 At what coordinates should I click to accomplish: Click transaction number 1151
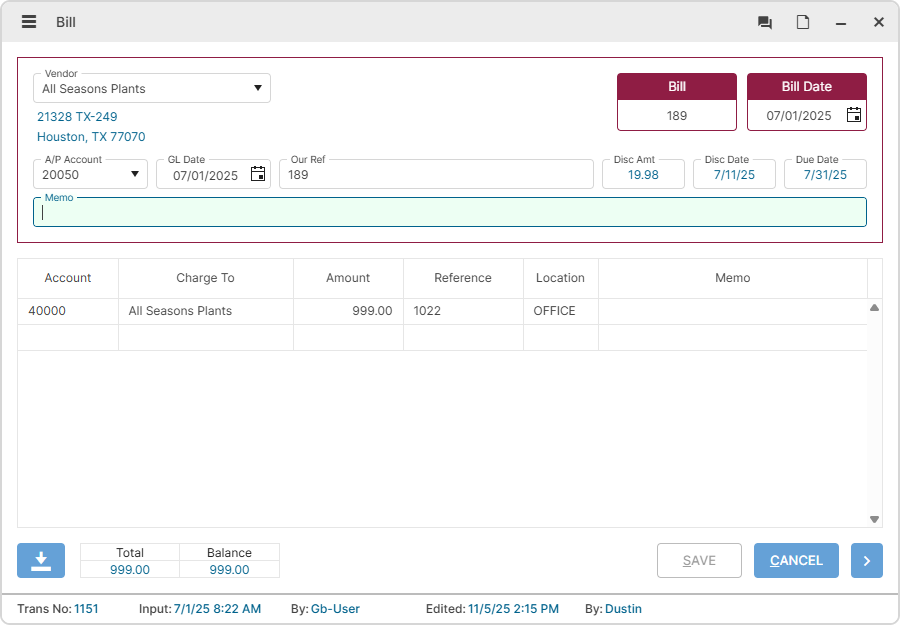tap(86, 609)
